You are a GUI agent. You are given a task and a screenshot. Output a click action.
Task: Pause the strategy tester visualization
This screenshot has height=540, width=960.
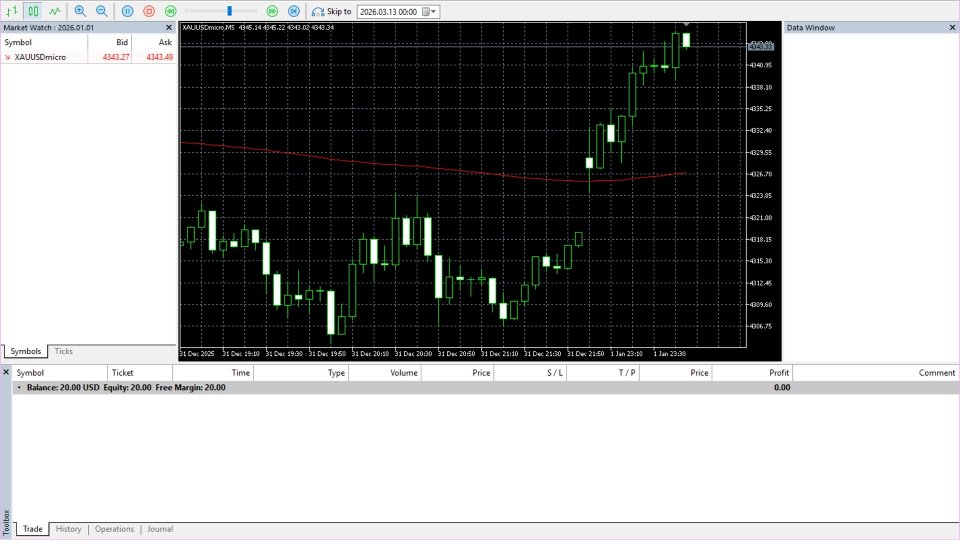click(x=127, y=11)
